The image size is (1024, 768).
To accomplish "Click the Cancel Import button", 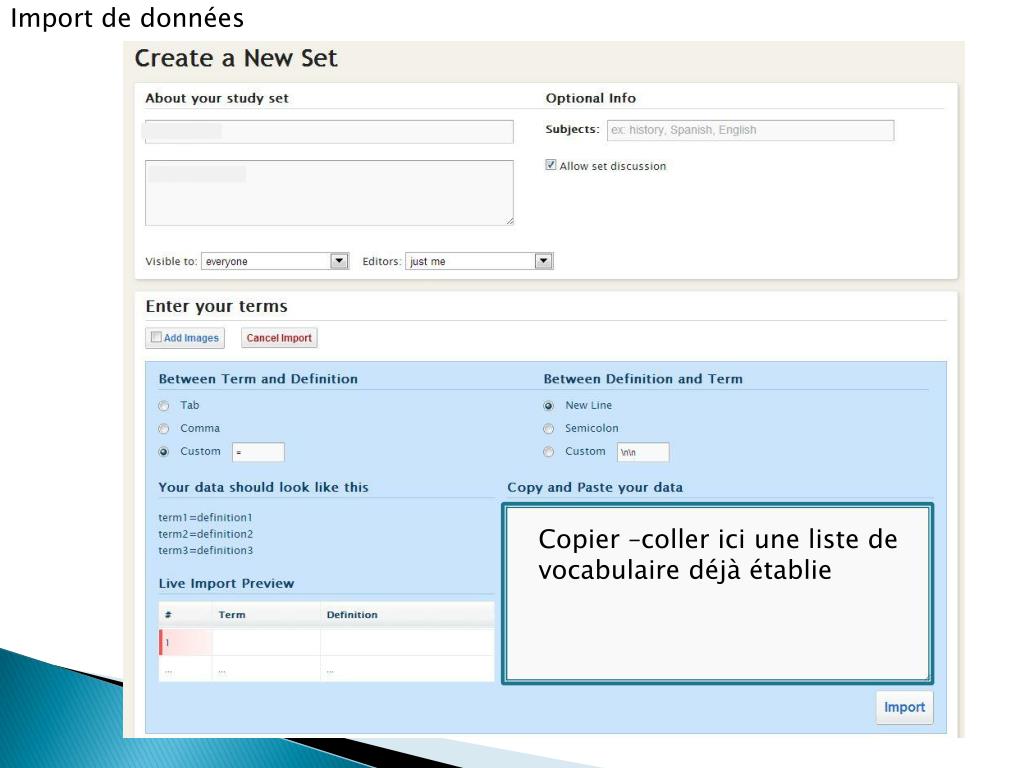I will tap(279, 338).
